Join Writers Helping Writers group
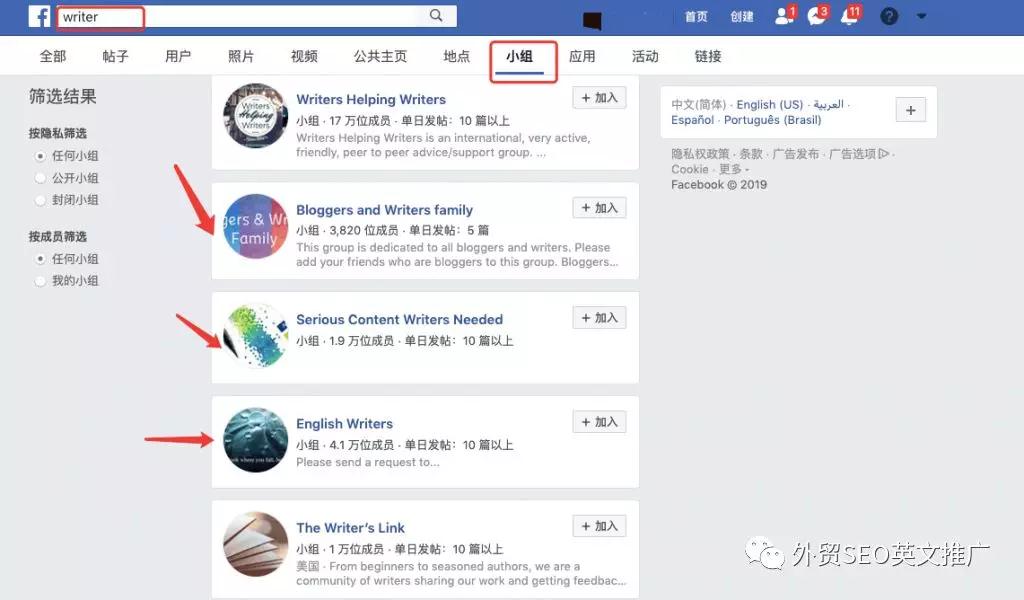1024x600 pixels. tap(600, 97)
